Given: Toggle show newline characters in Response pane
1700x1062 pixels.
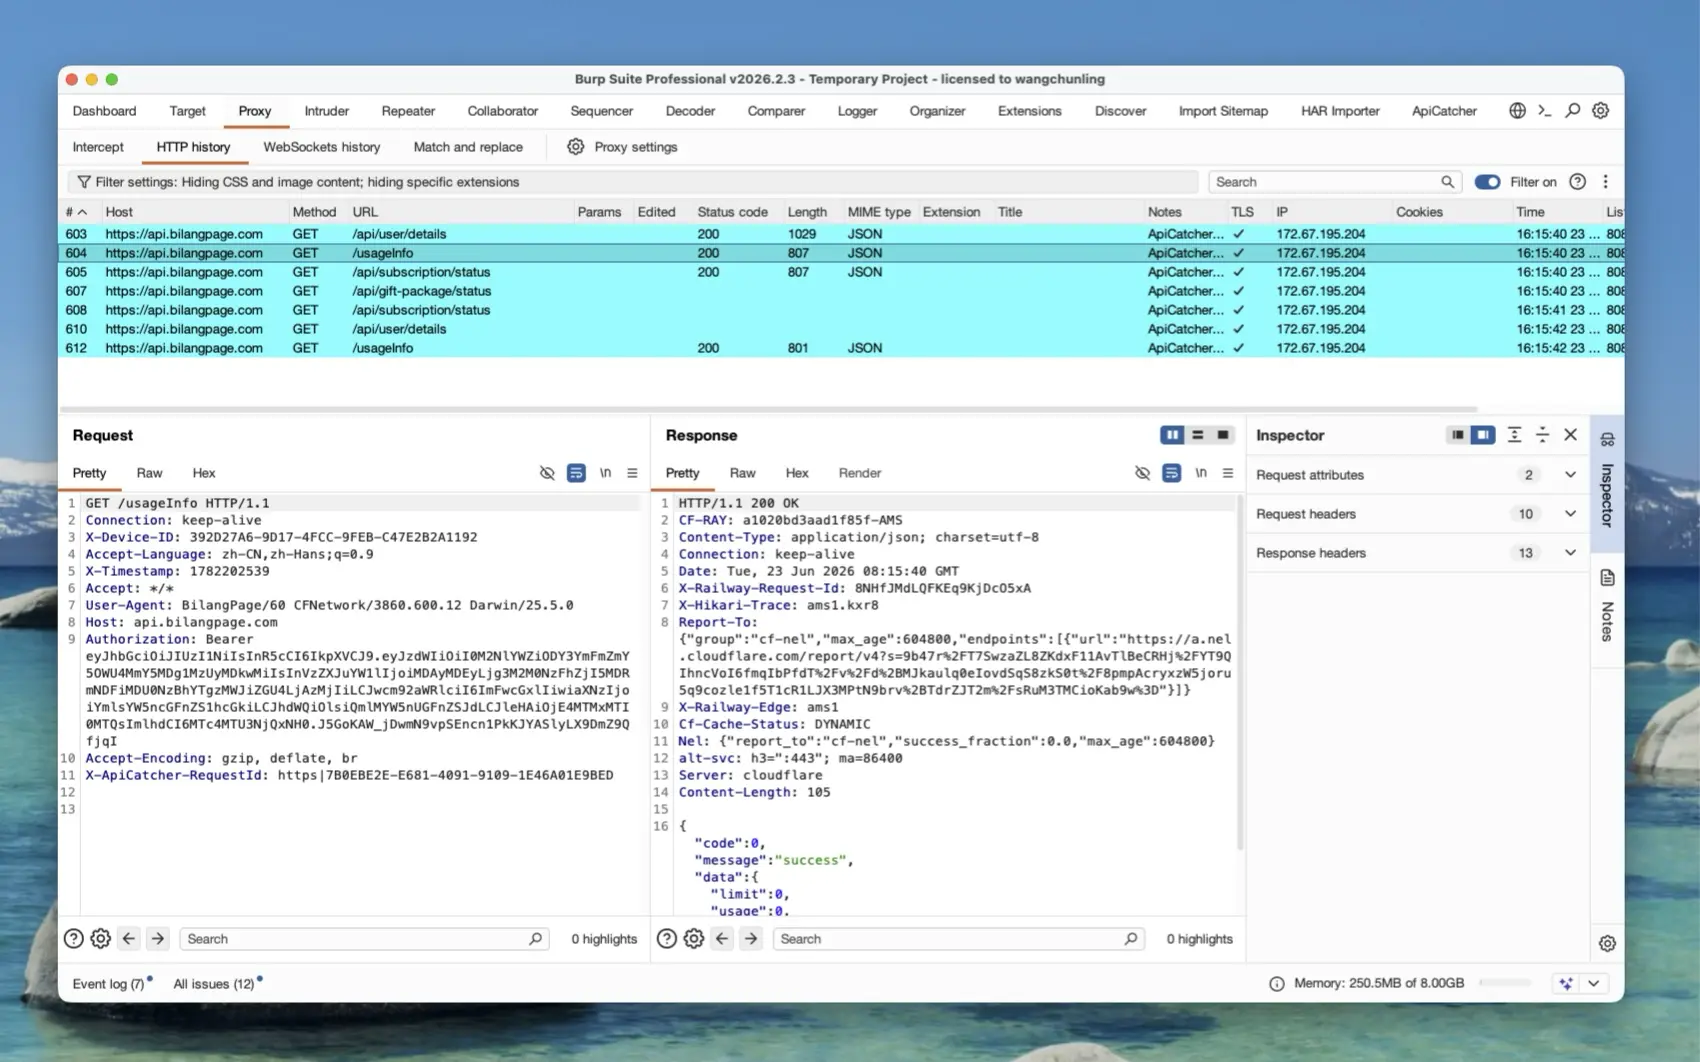Looking at the screenshot, I should [1200, 473].
